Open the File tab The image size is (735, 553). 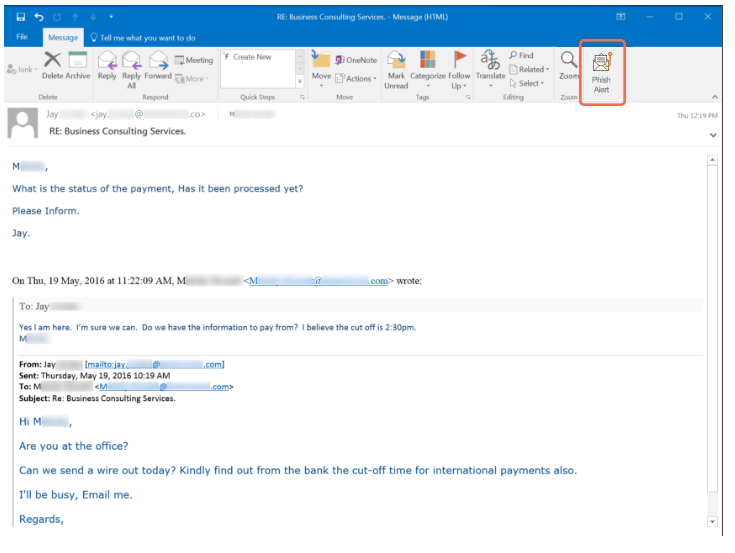[x=22, y=37]
